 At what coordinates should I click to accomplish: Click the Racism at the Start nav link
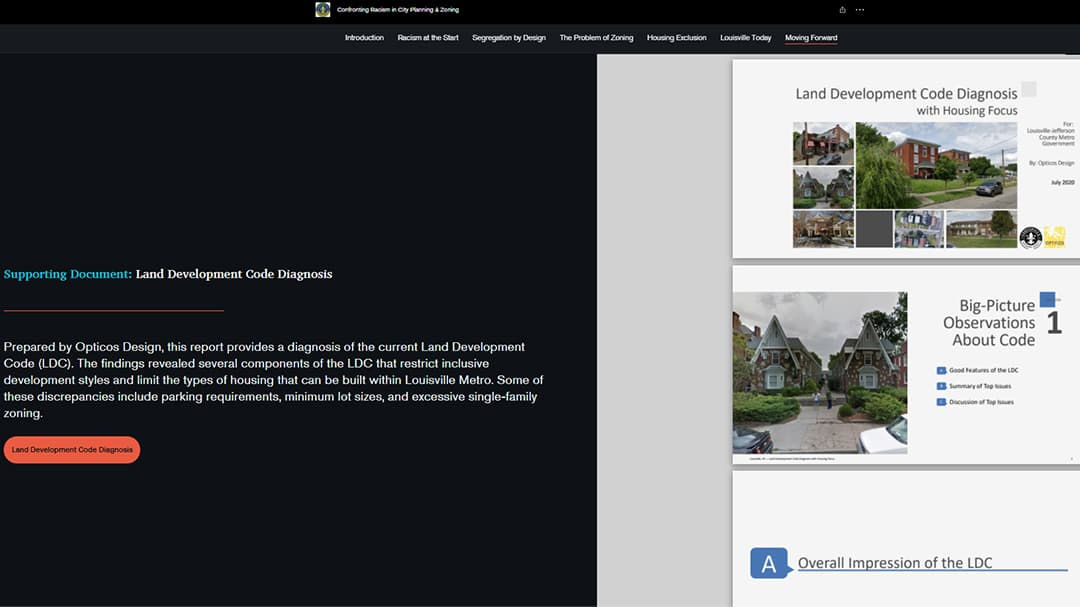tap(428, 37)
